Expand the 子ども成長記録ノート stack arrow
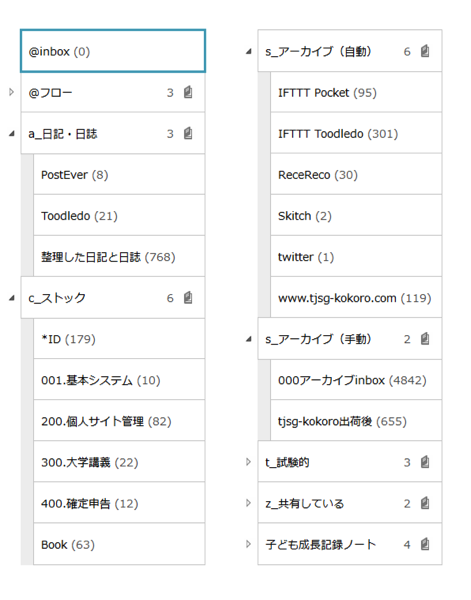 click(248, 544)
